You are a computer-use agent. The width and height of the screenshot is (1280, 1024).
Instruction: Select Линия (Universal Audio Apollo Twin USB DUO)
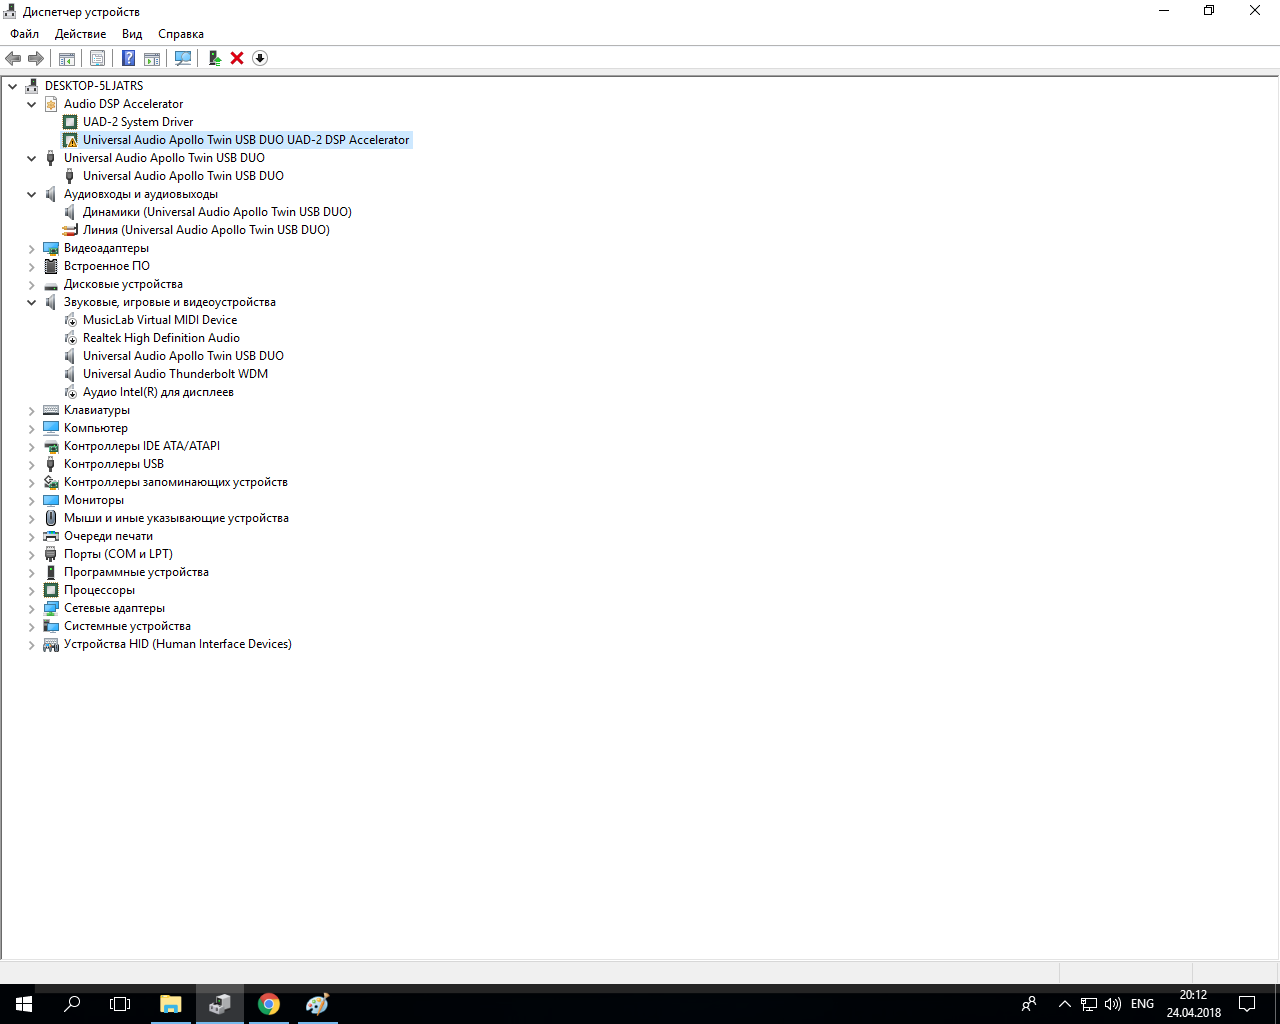point(206,230)
